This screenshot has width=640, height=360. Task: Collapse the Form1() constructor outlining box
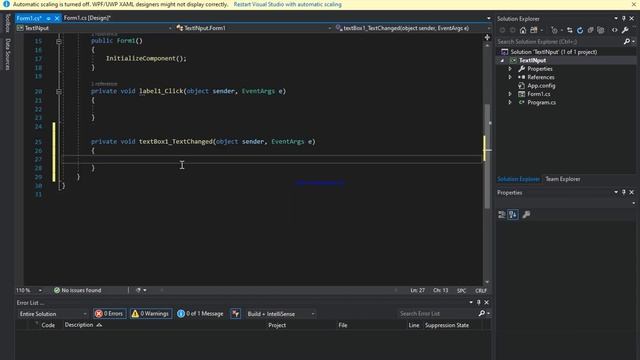point(59,41)
